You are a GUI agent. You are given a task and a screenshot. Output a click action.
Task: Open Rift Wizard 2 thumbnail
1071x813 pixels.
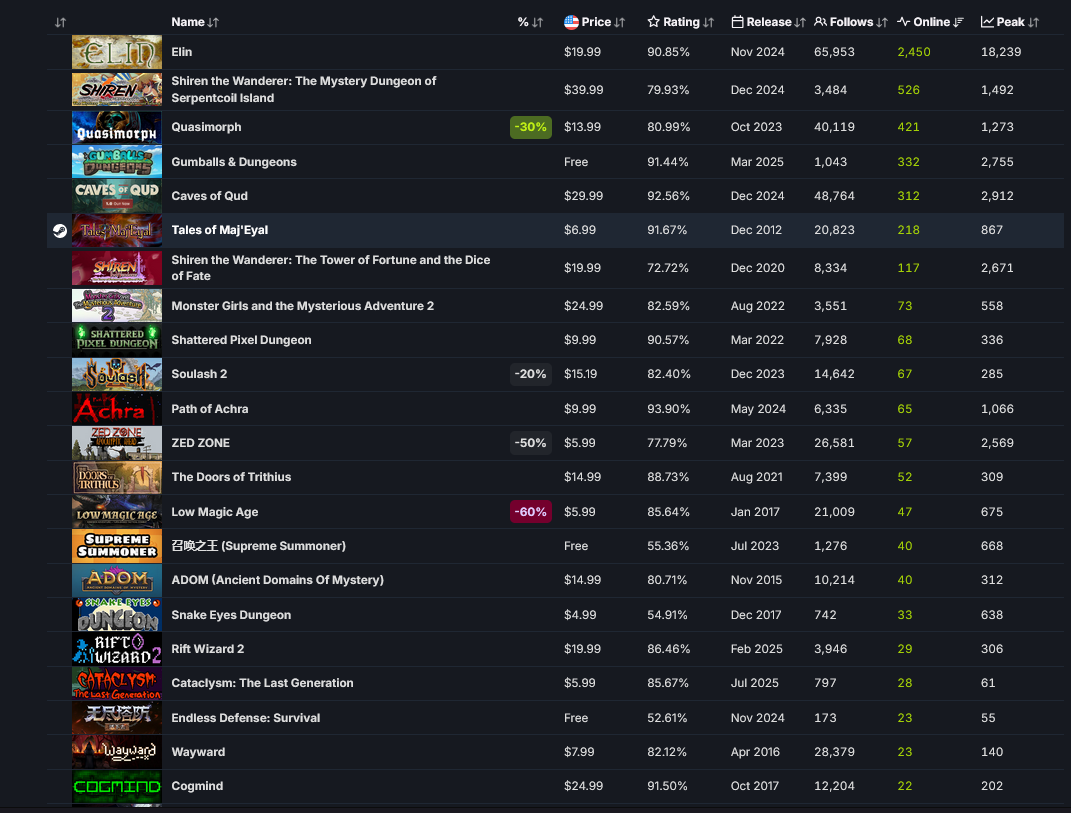[x=117, y=649]
